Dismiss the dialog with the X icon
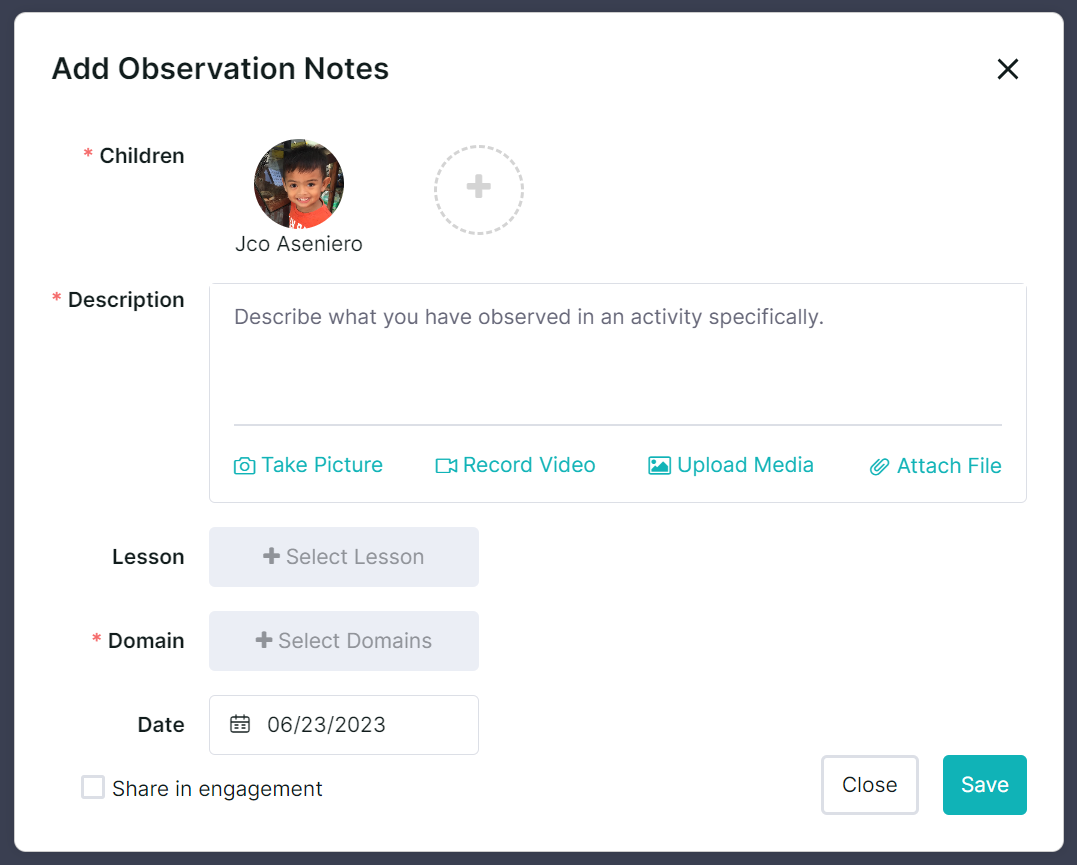 (1007, 69)
